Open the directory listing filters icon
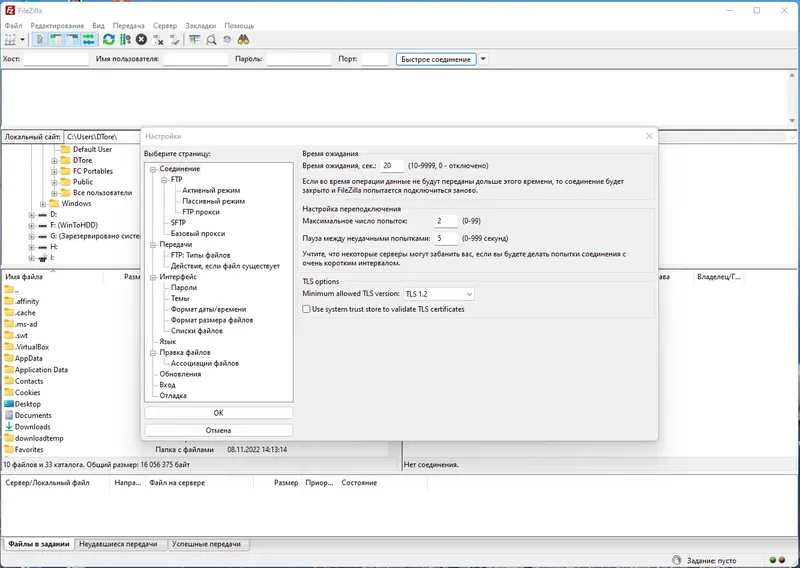Image resolution: width=800 pixels, height=568 pixels. tap(194, 39)
